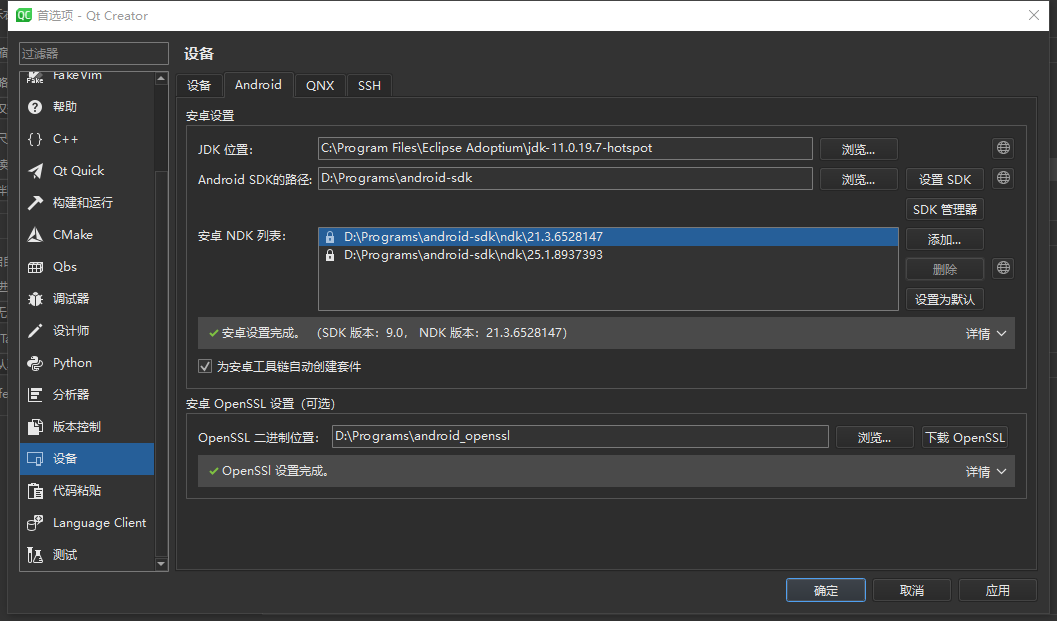1057x621 pixels.
Task: Click the Android SDK path field
Action: tap(565, 178)
